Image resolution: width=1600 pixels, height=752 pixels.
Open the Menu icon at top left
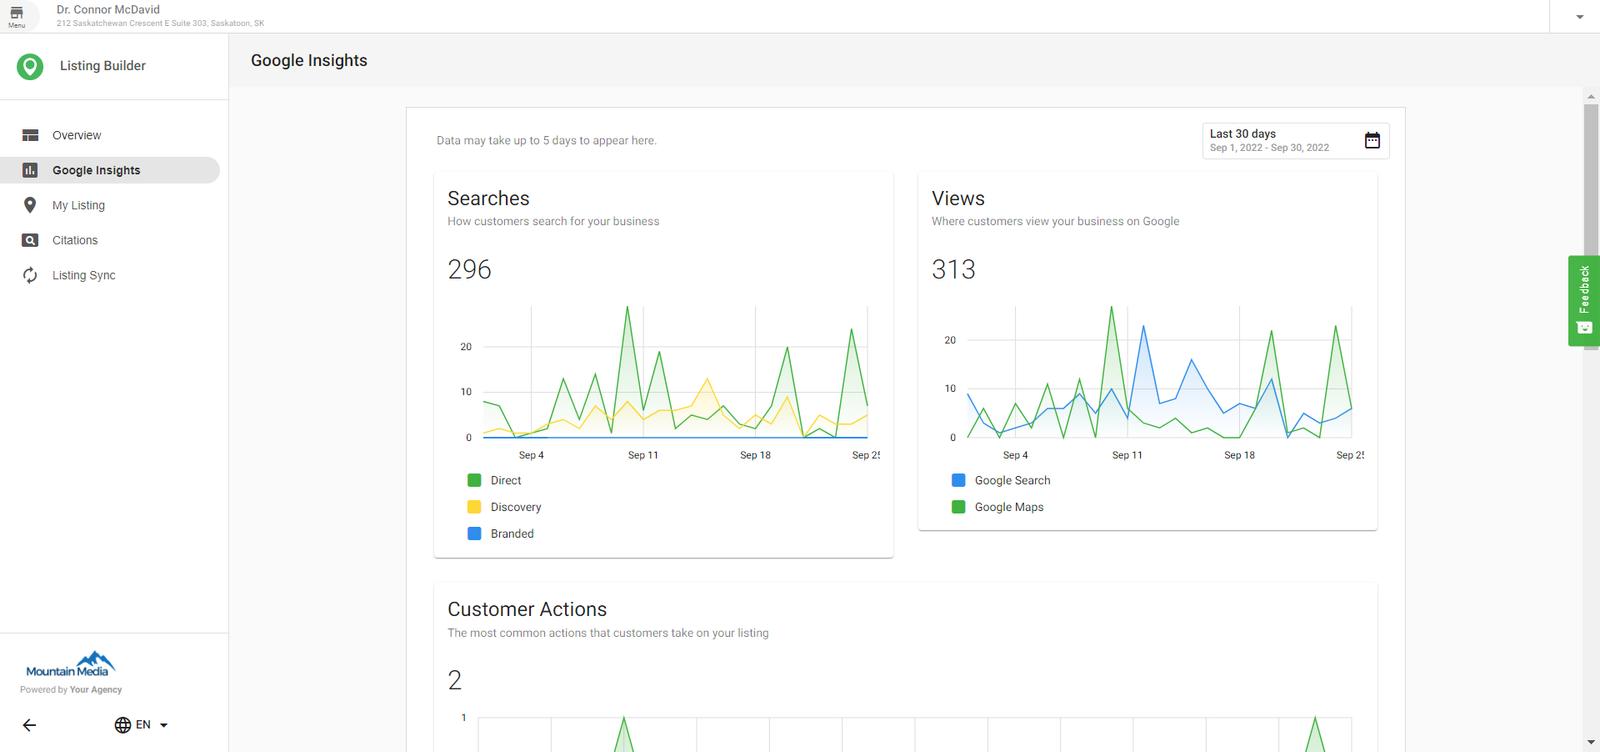[x=17, y=16]
